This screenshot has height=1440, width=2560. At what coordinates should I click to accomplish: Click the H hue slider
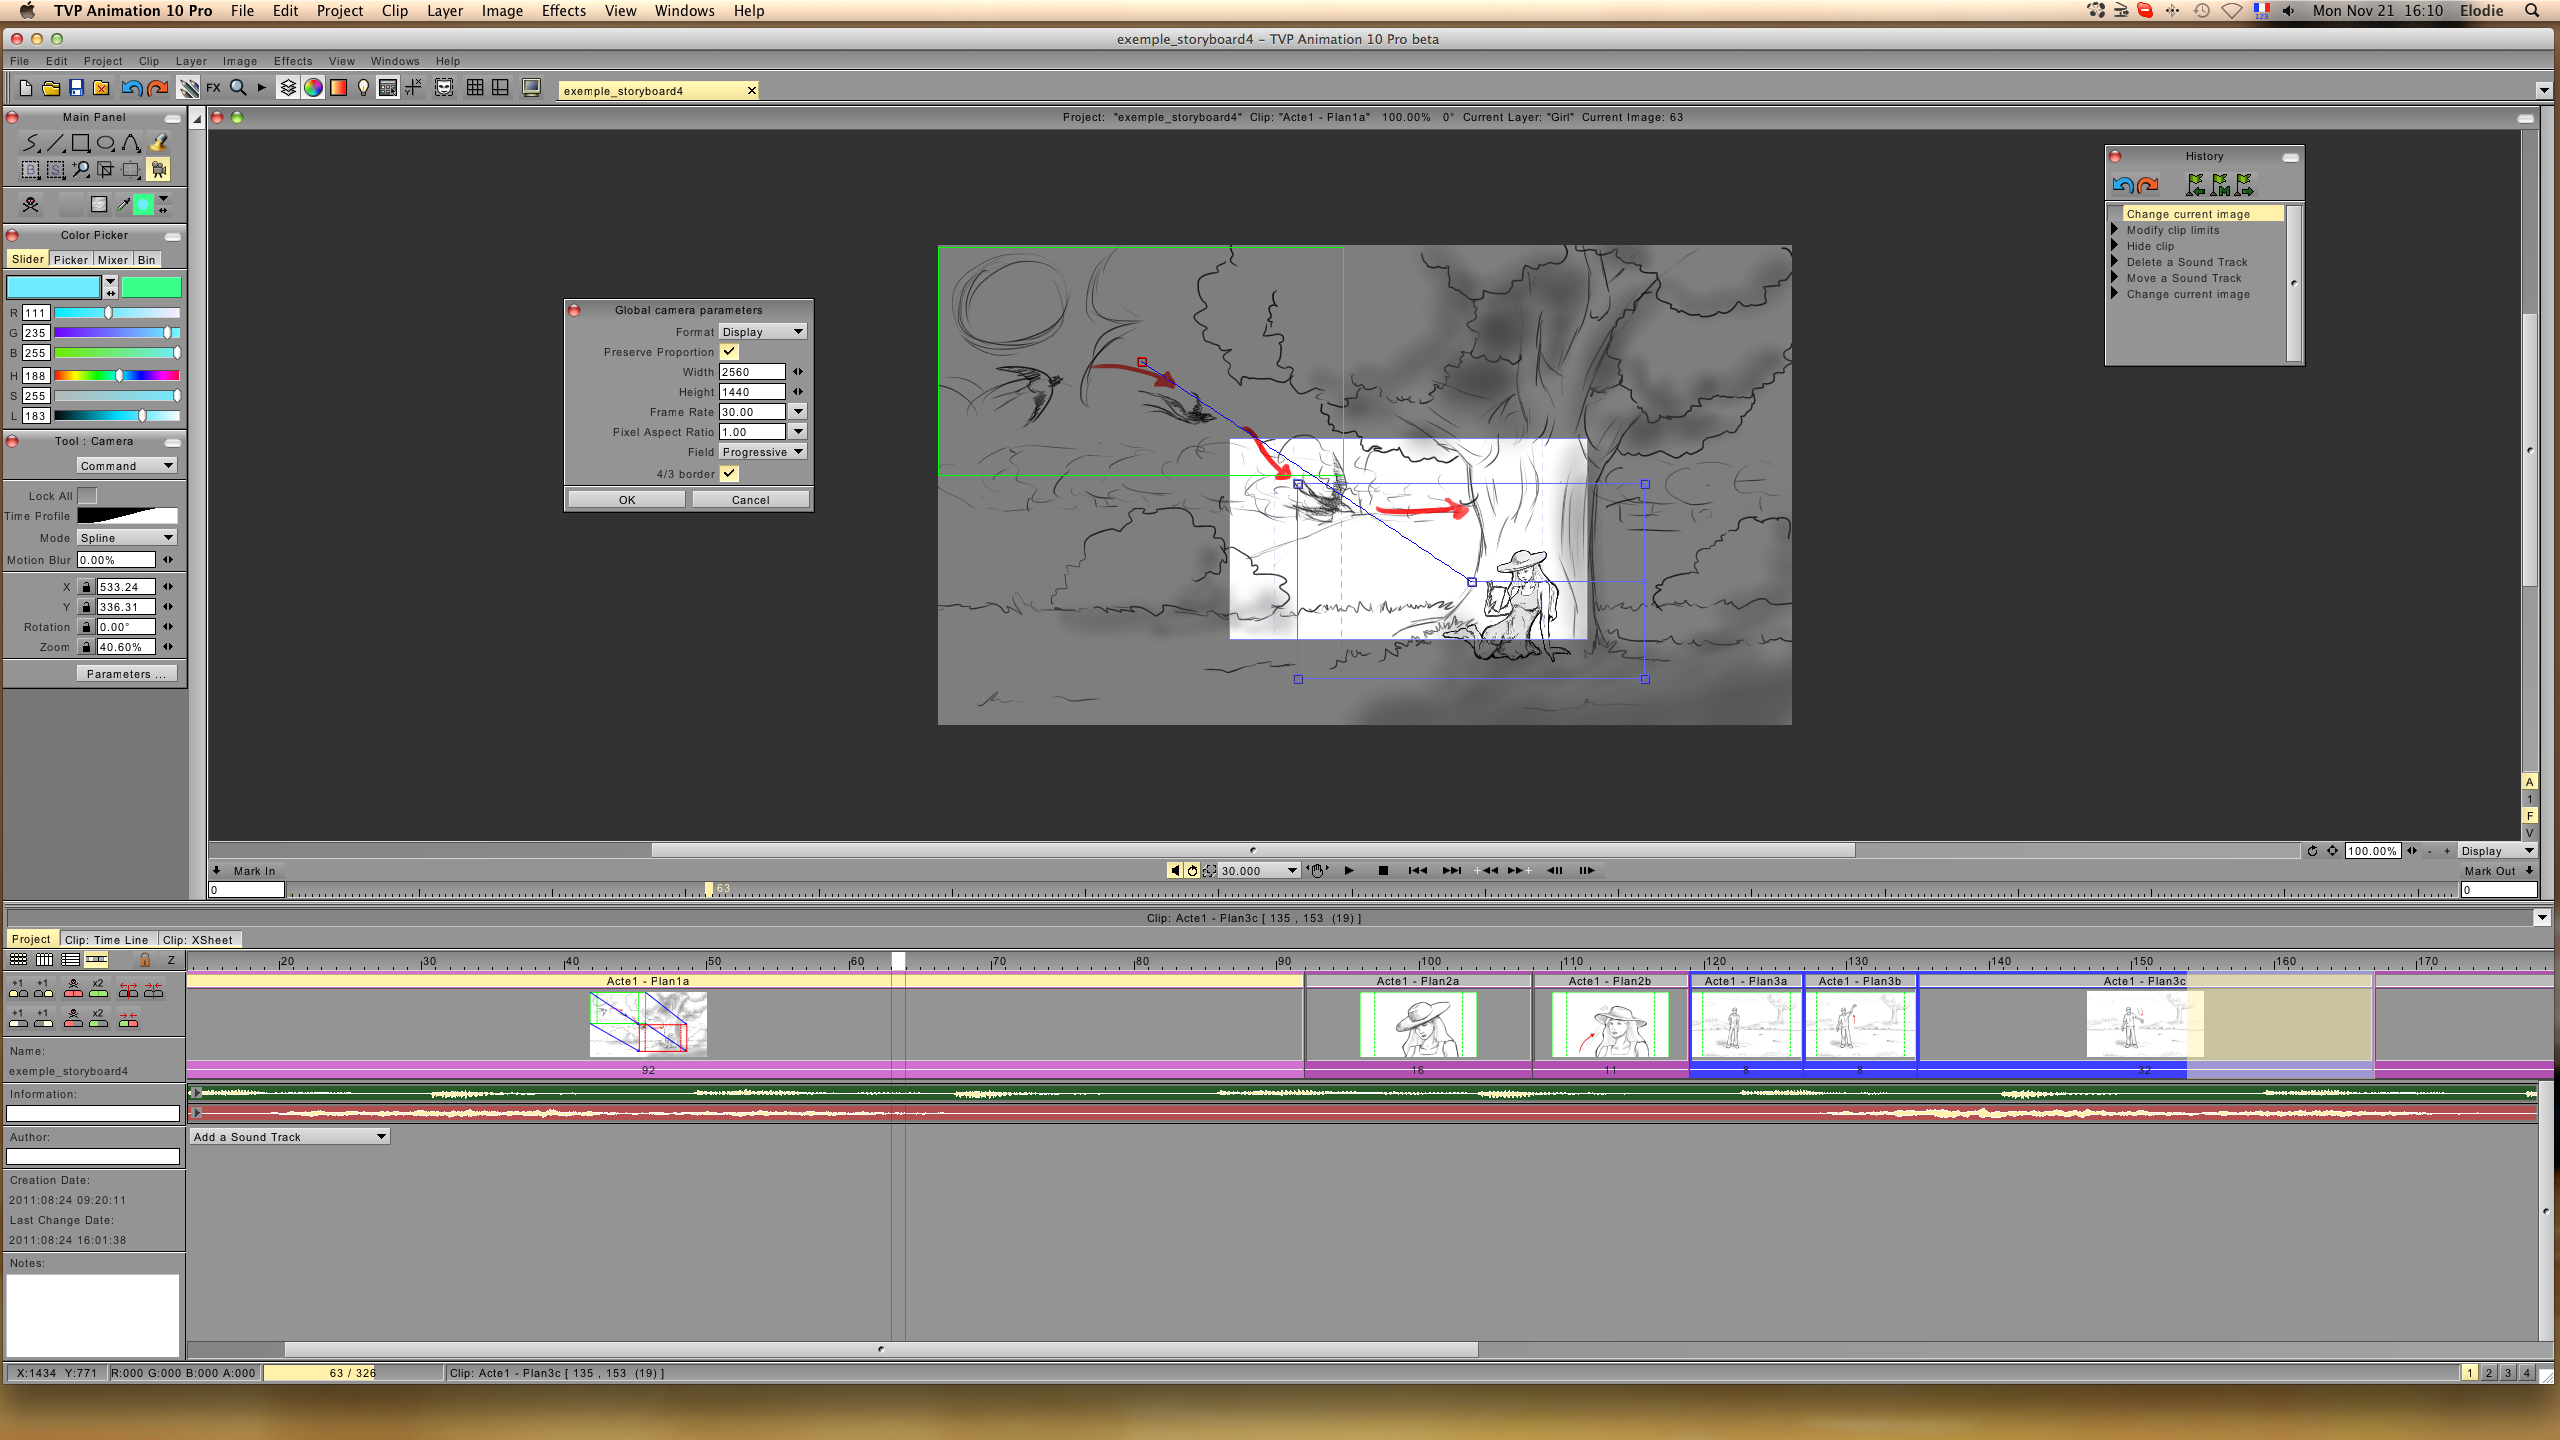click(x=117, y=376)
